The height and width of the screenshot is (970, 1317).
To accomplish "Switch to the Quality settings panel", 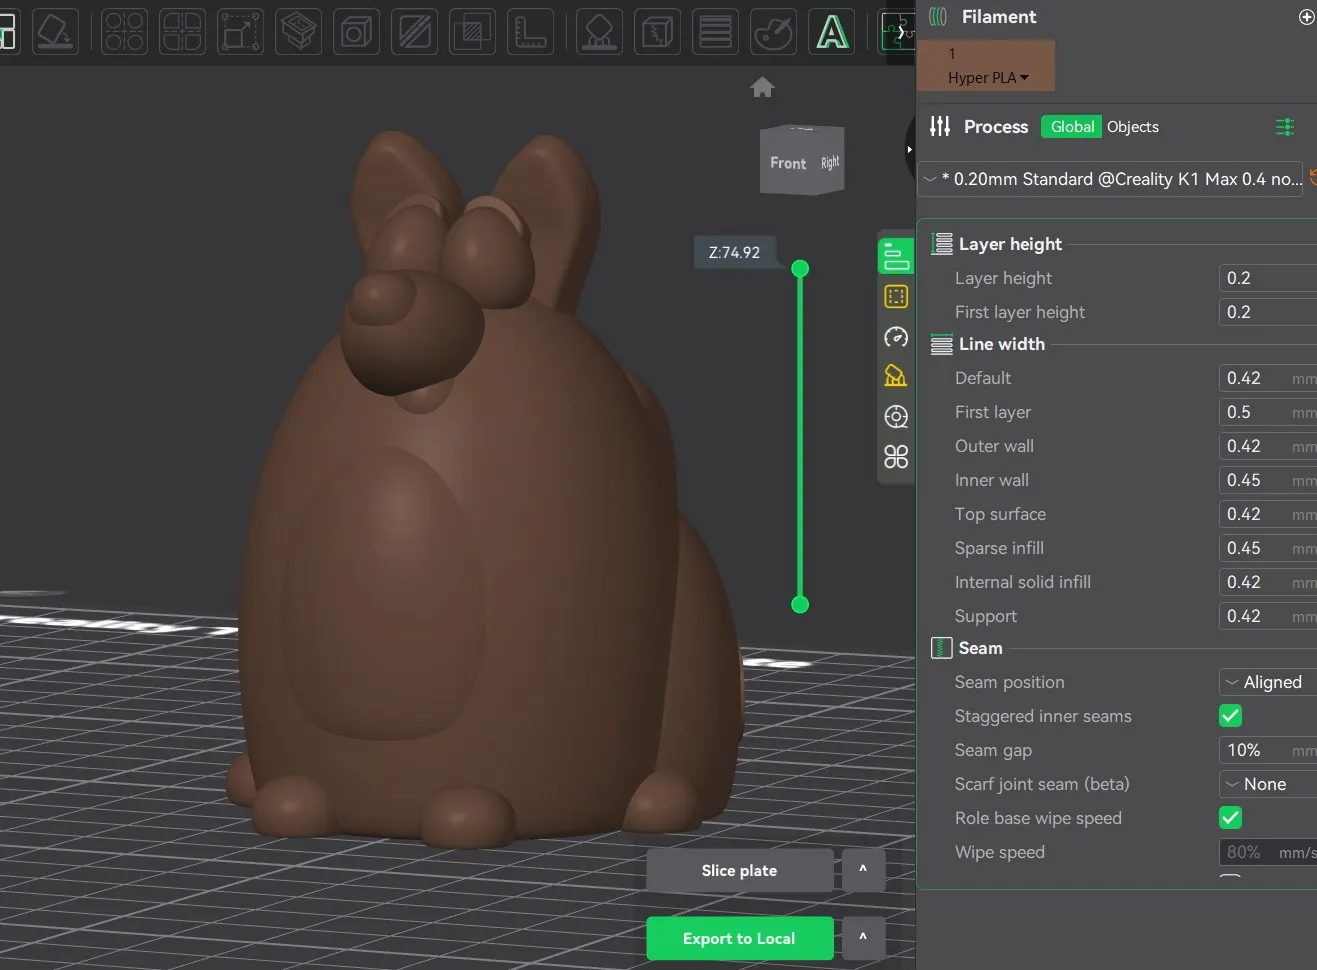I will [x=896, y=255].
